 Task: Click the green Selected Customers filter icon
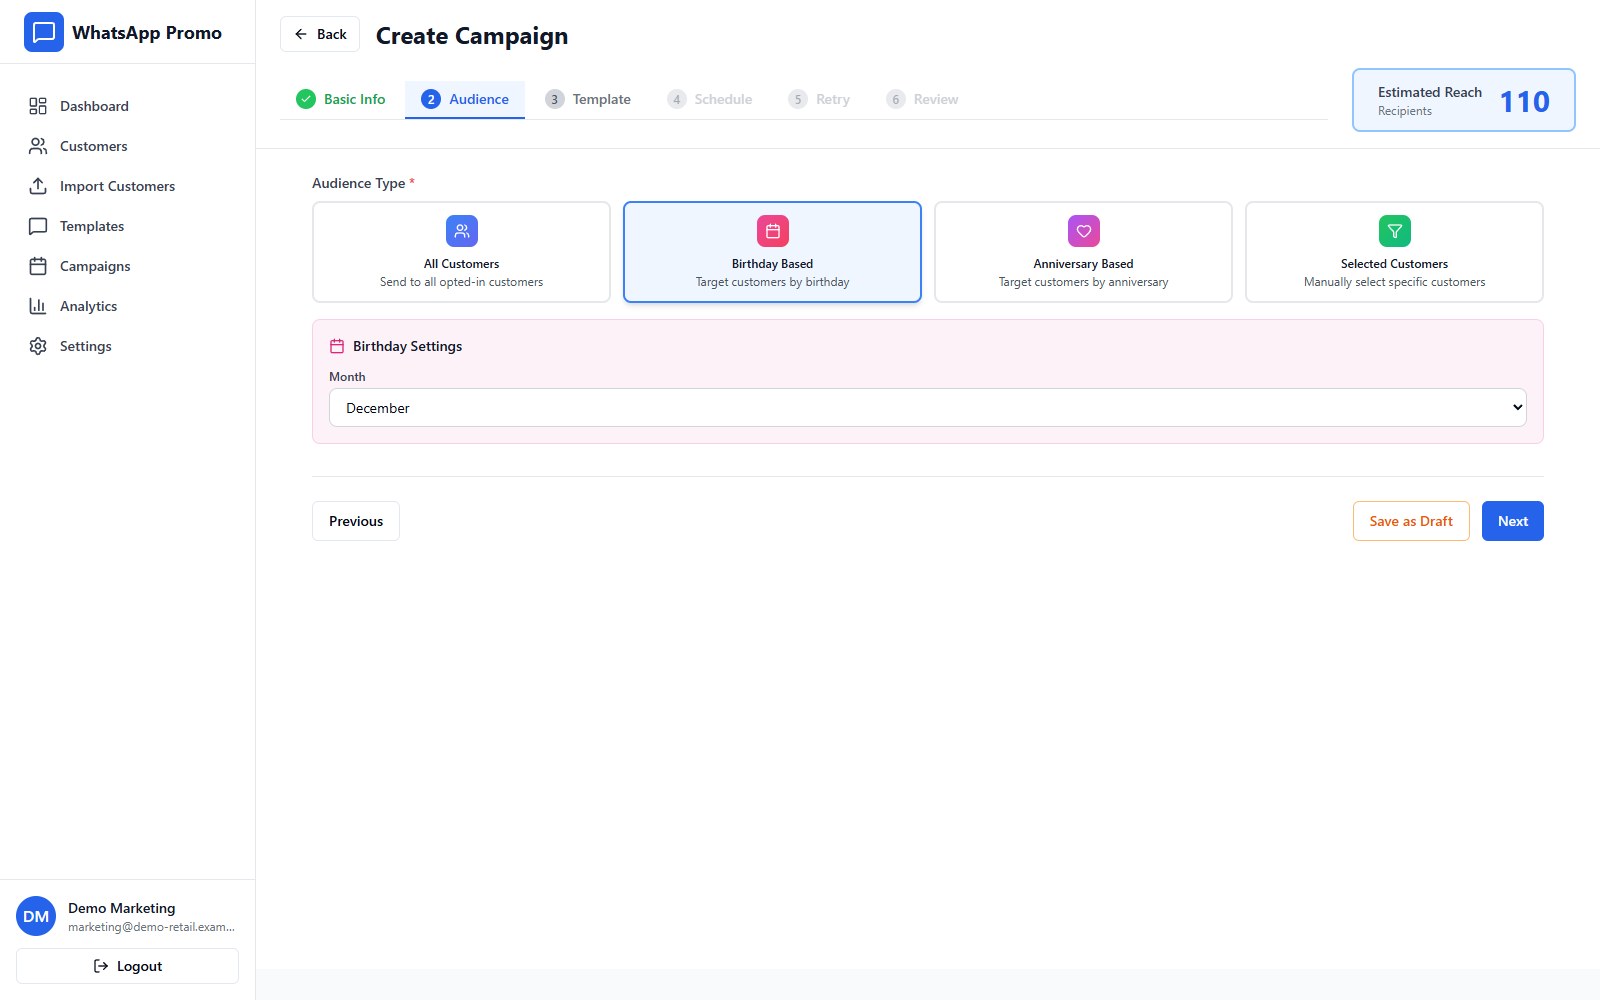[x=1395, y=231]
